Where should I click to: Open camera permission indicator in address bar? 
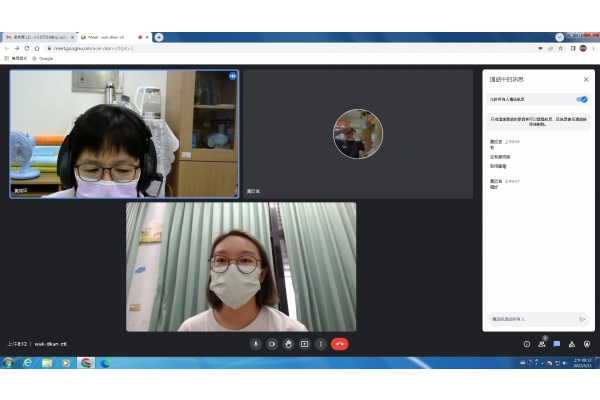(x=540, y=48)
